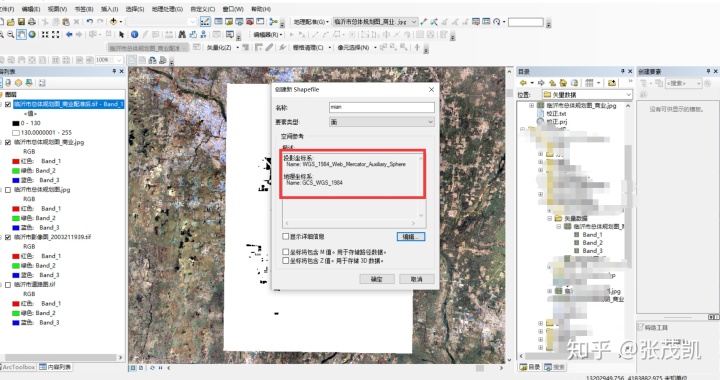Click the Print icon
This screenshot has height=380, width=720.
coord(31,22)
